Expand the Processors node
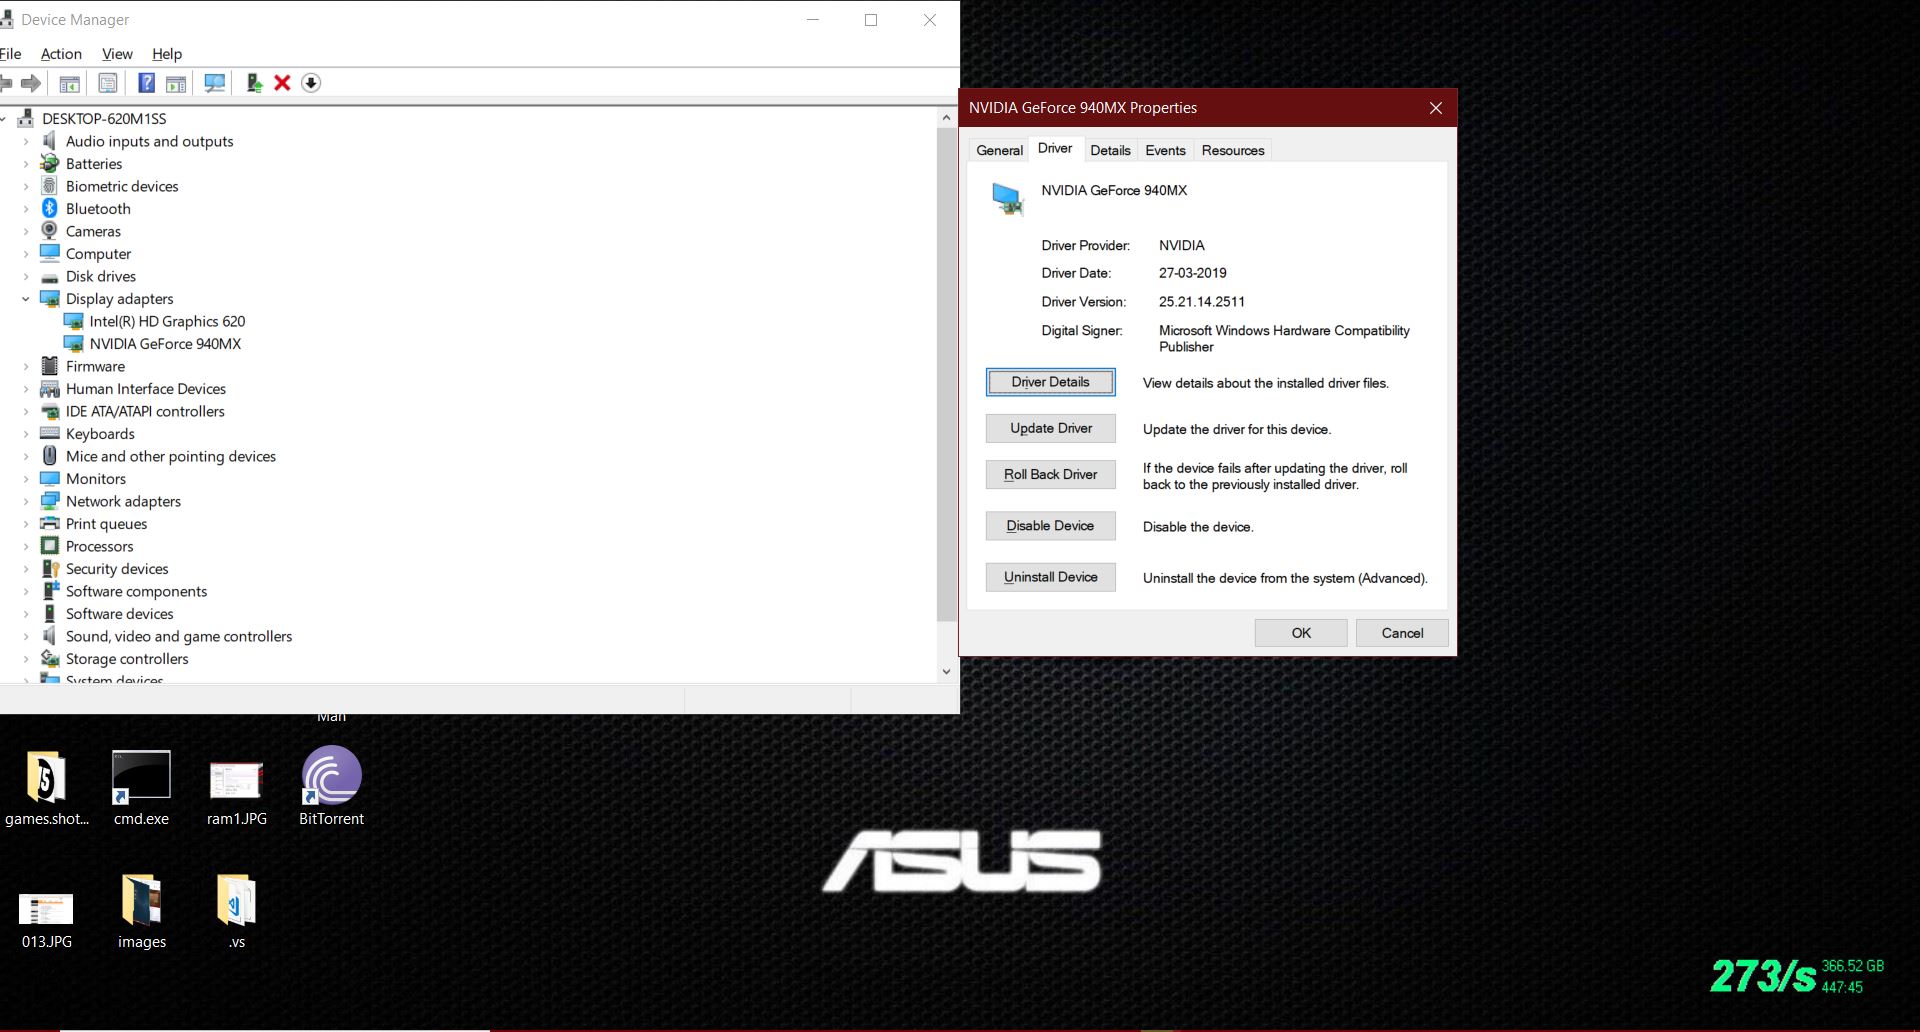The height and width of the screenshot is (1032, 1920). (26, 546)
